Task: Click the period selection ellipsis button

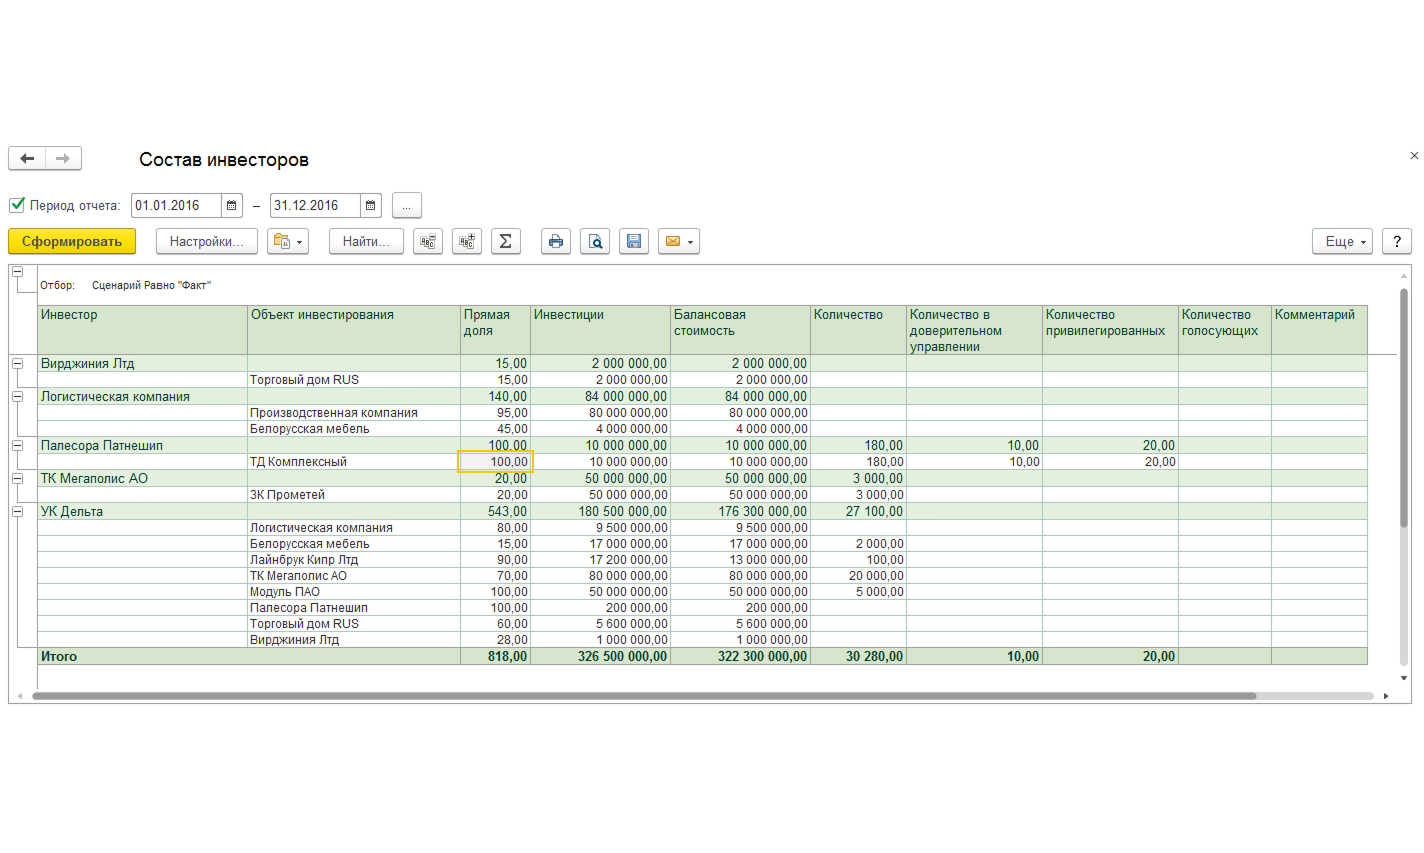Action: (x=407, y=205)
